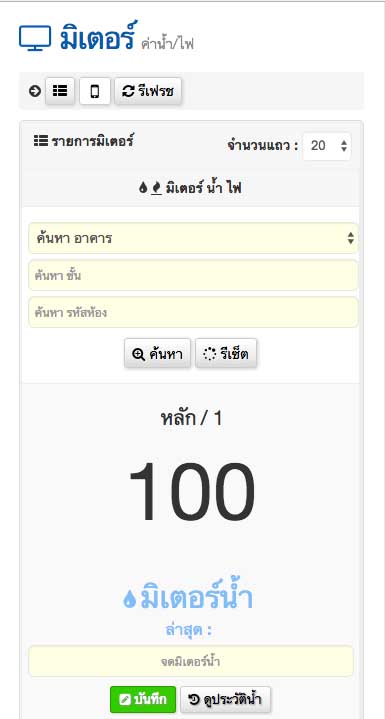385x719 pixels.
Task: Focus the ค้นหา รหัสห้อง room code field
Action: 193,312
